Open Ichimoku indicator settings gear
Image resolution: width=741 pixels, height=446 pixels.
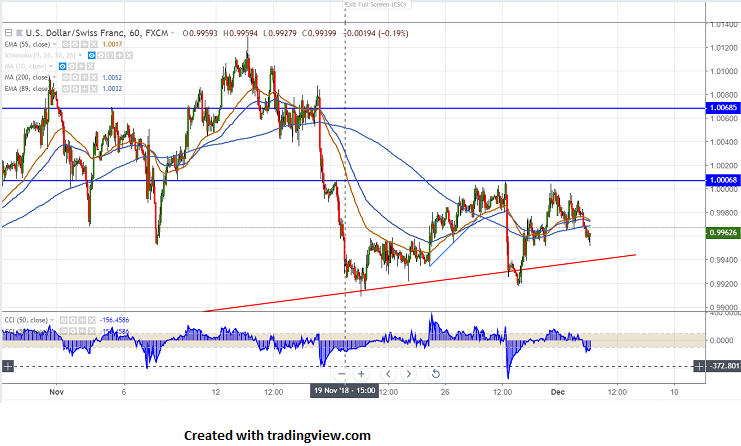click(101, 55)
